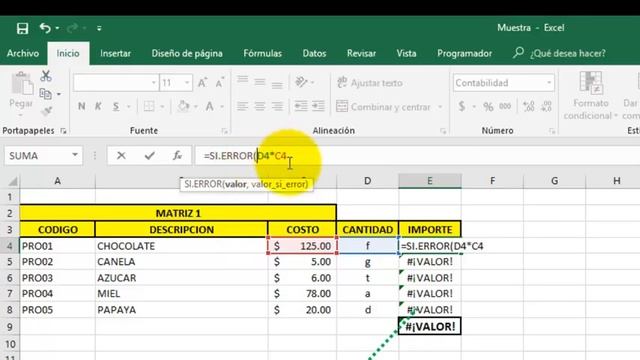Viewport: 640px width, 360px height.
Task: Cancel formula entry with X button
Action: pyautogui.click(x=121, y=156)
